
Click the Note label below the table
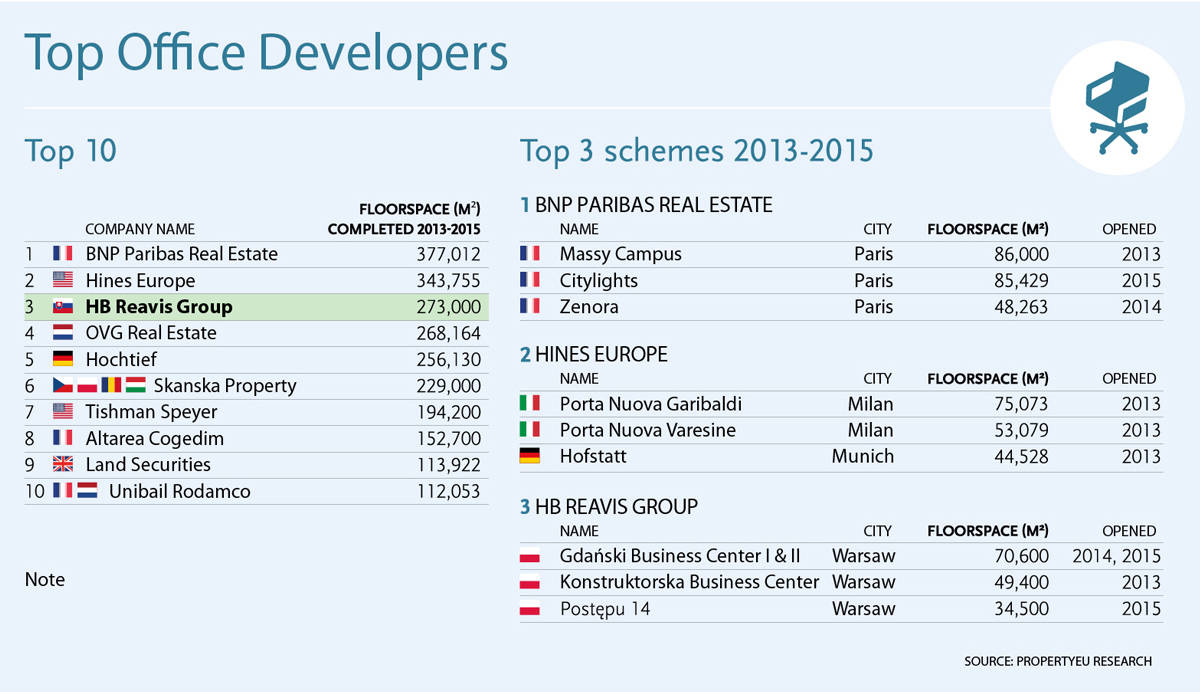[x=45, y=580]
